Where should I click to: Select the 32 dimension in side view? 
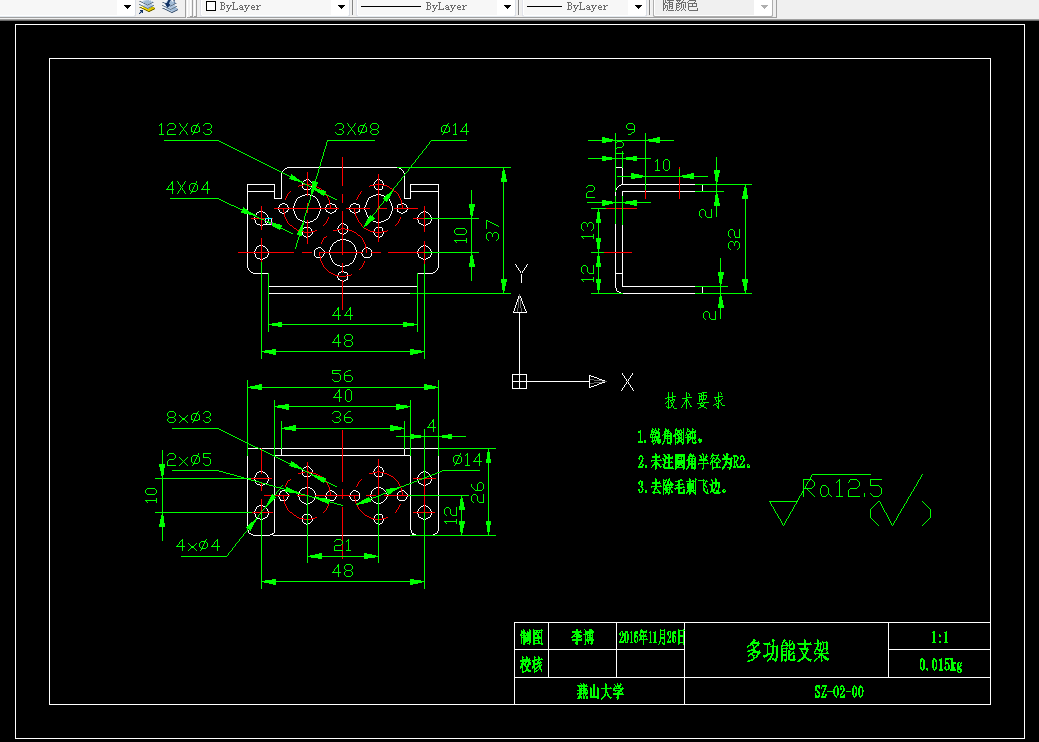click(734, 239)
